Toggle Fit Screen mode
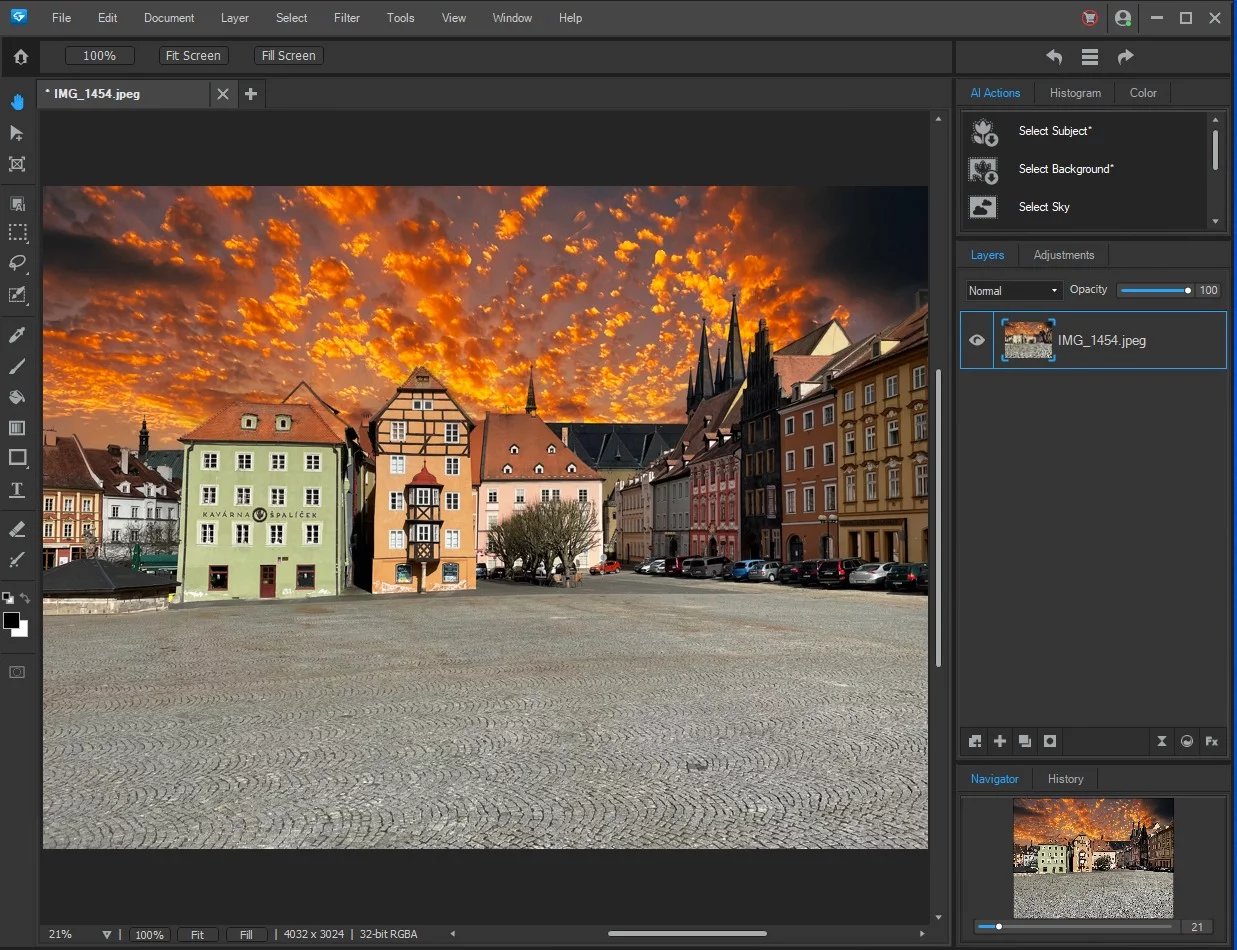 pos(193,55)
